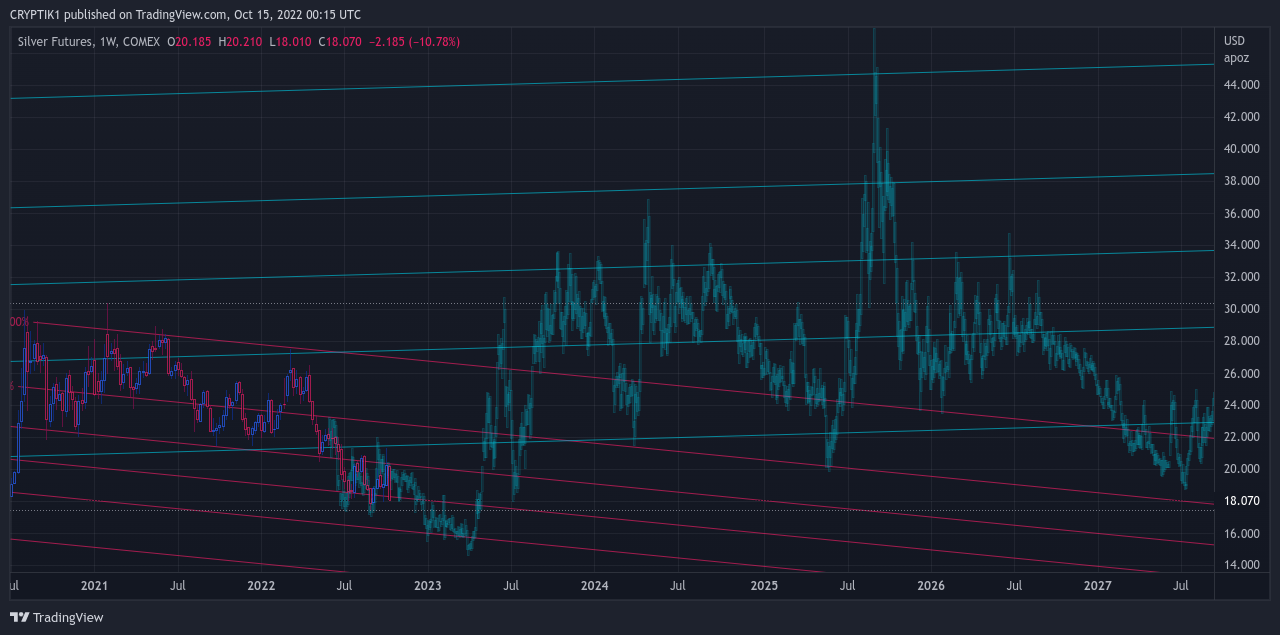Click the low value L18.010
1280x635 pixels.
[x=291, y=41]
